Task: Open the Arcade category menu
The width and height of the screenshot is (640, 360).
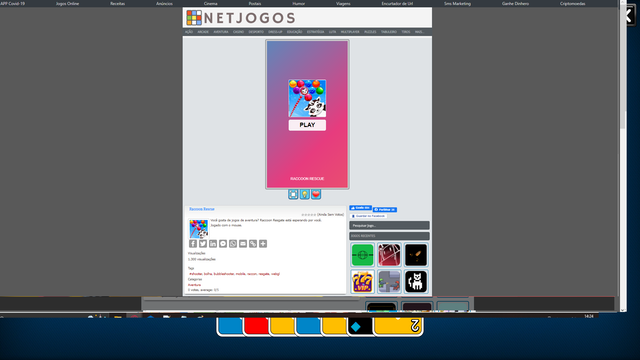Action: [x=203, y=32]
